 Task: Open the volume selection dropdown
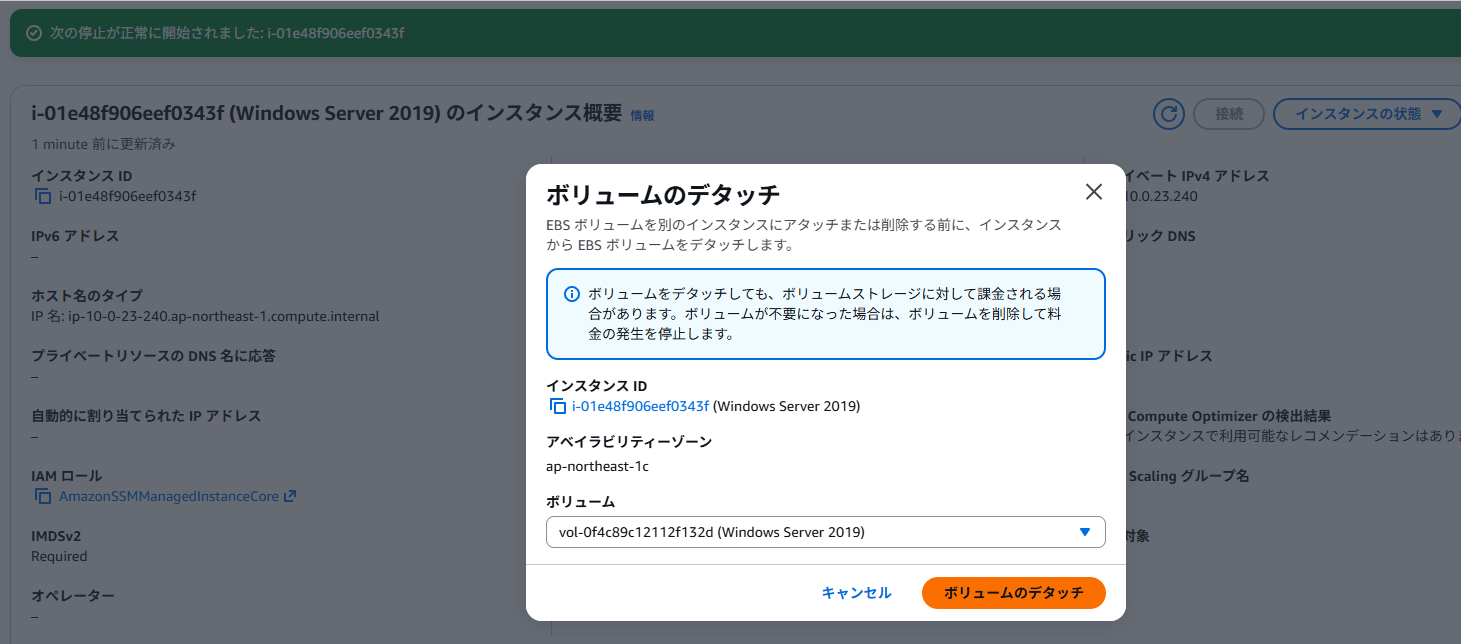825,532
